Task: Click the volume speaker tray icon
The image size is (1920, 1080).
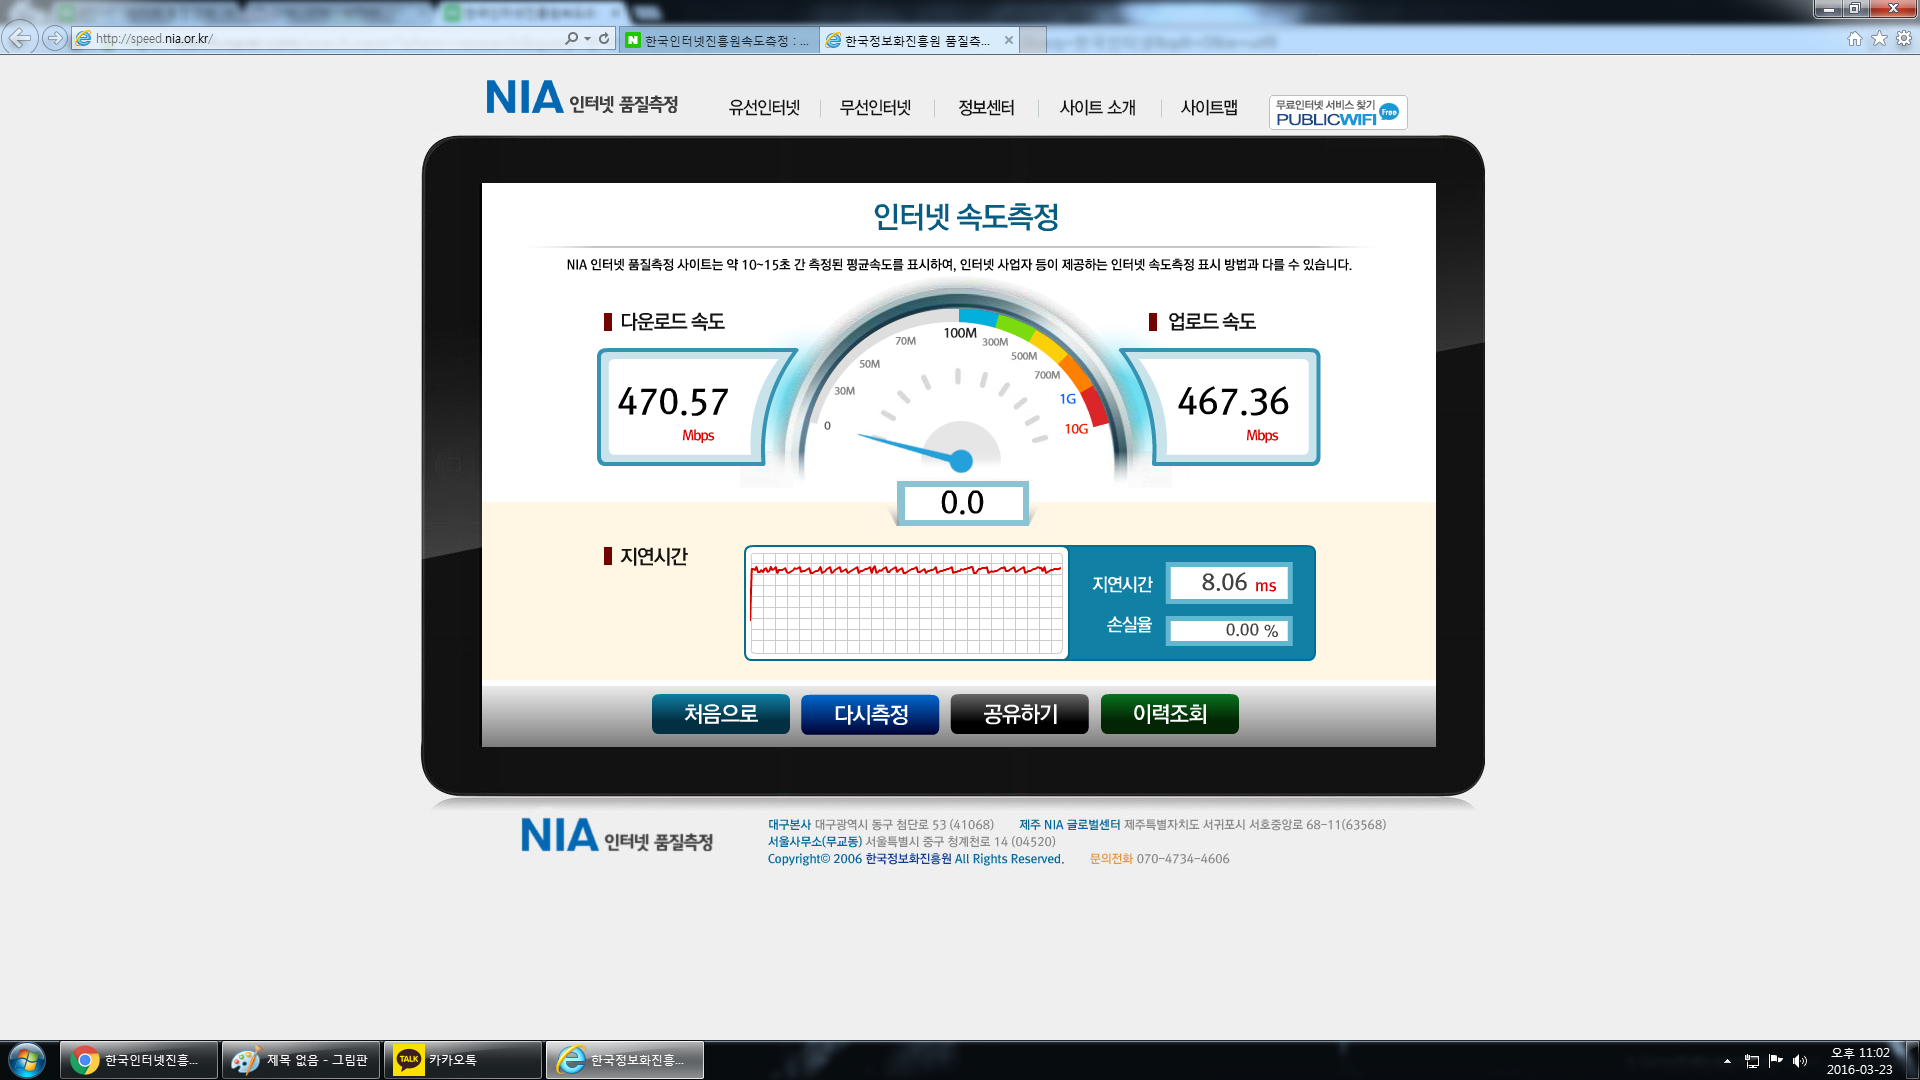Action: (x=1800, y=1061)
